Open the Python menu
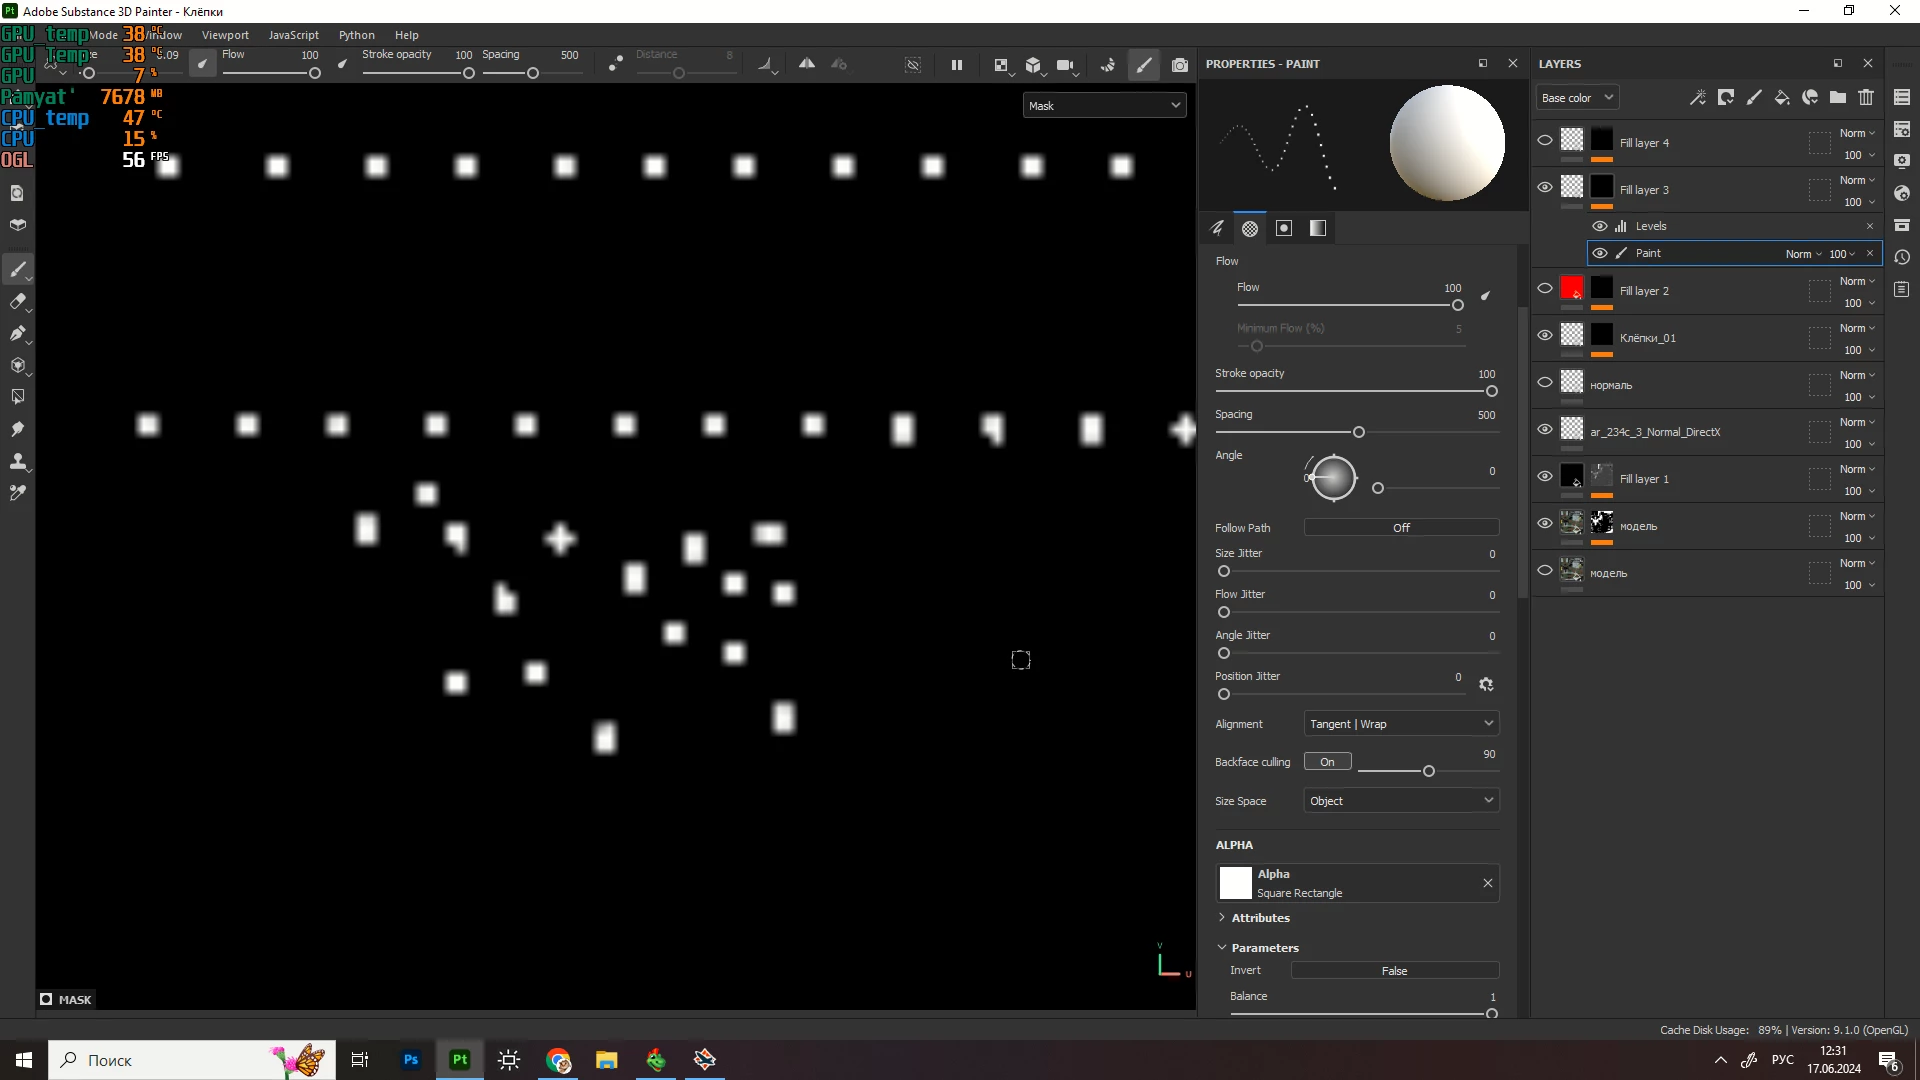1920x1080 pixels. click(356, 35)
